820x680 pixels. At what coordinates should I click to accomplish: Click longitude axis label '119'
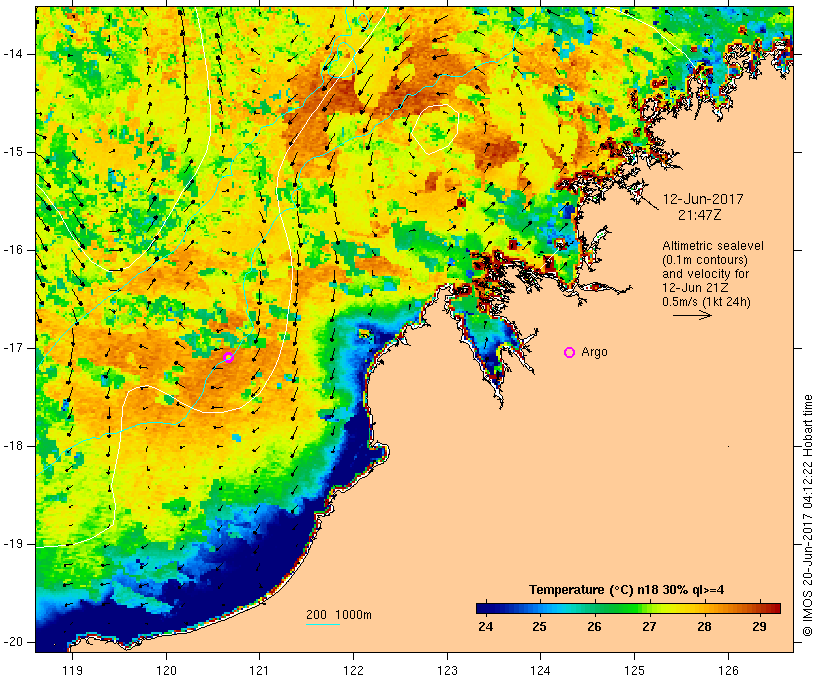(x=72, y=670)
